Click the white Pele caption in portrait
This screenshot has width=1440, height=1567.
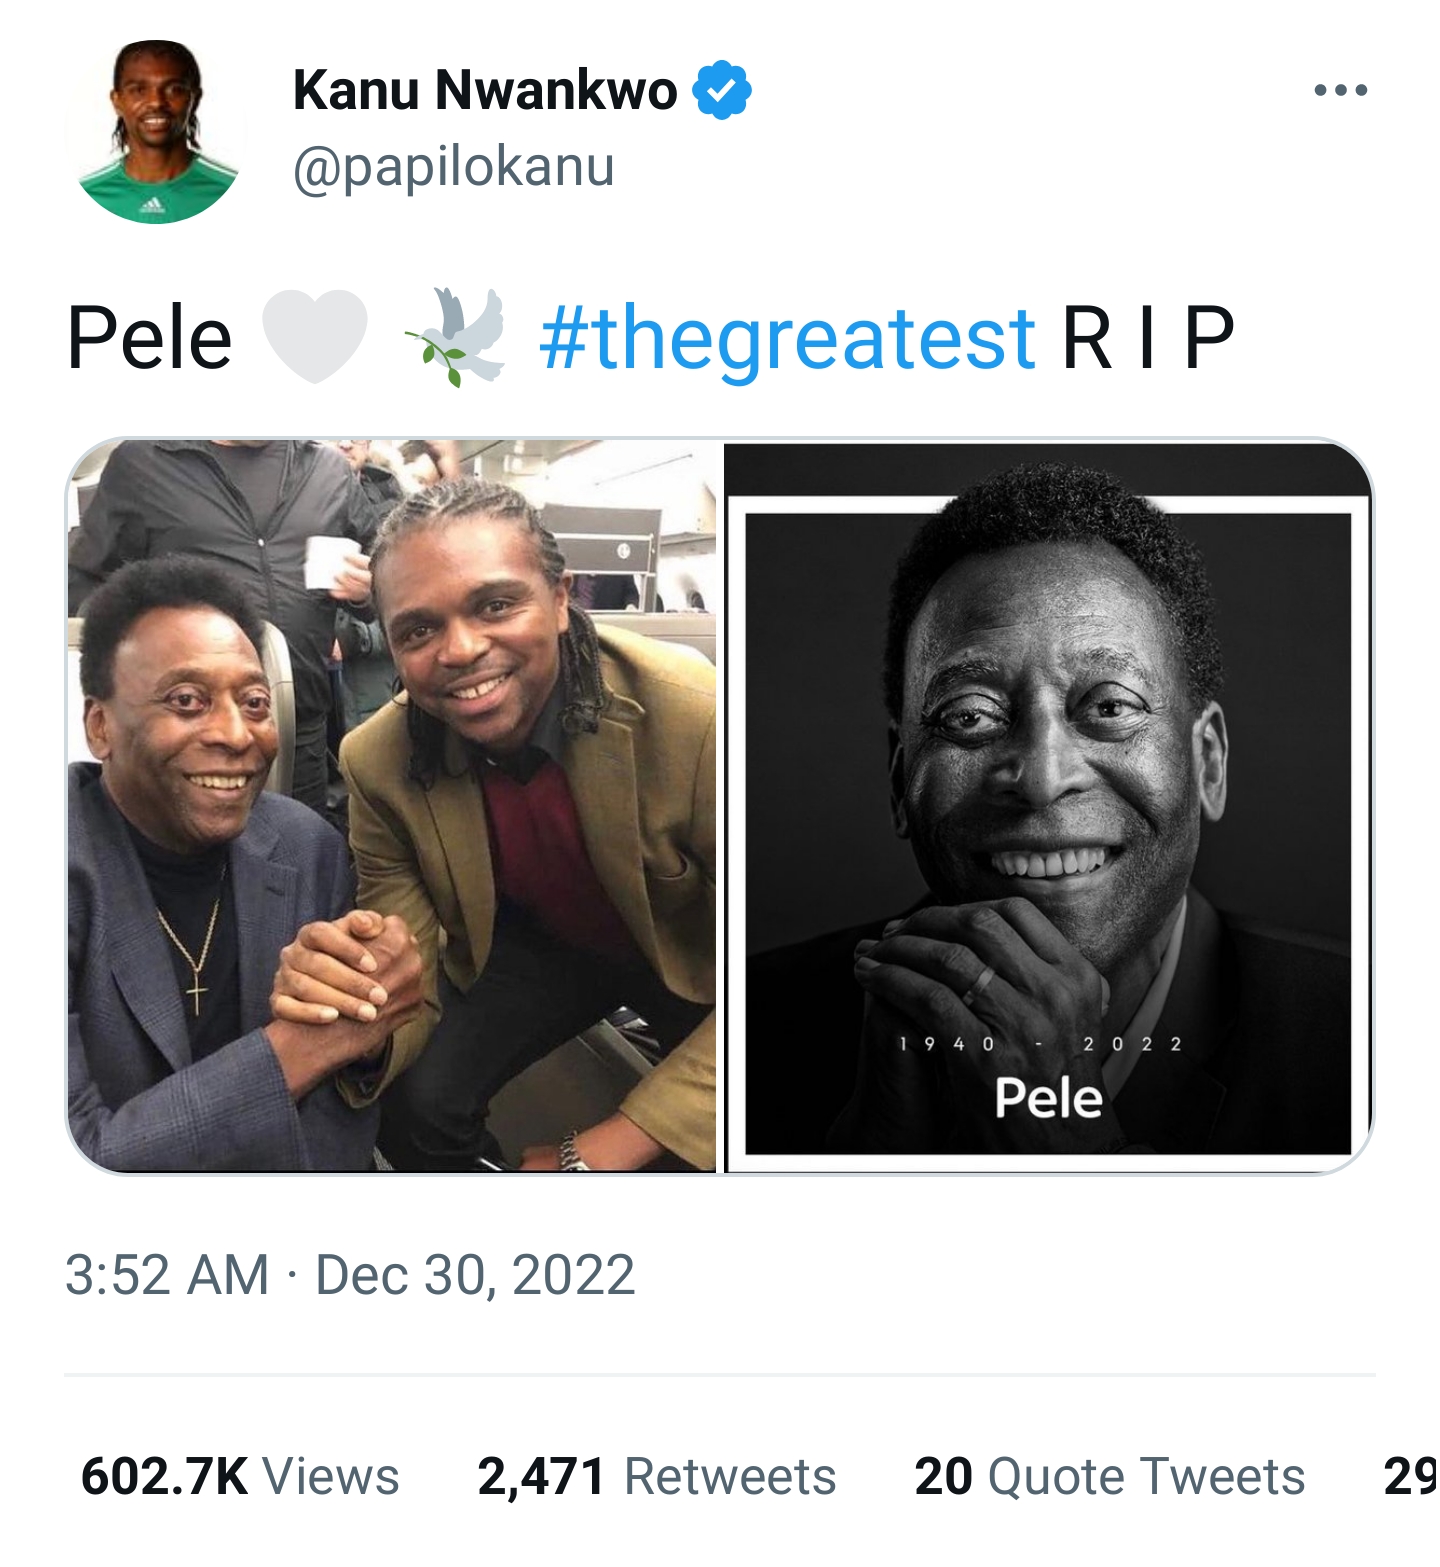[x=1048, y=1098]
